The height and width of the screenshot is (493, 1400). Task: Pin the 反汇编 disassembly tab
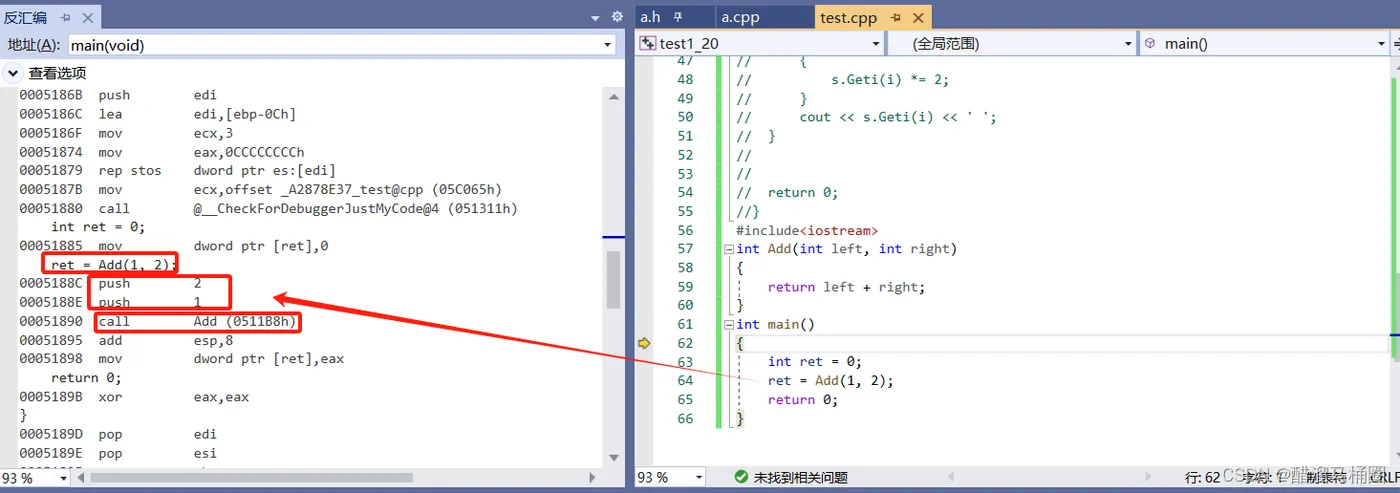[66, 17]
